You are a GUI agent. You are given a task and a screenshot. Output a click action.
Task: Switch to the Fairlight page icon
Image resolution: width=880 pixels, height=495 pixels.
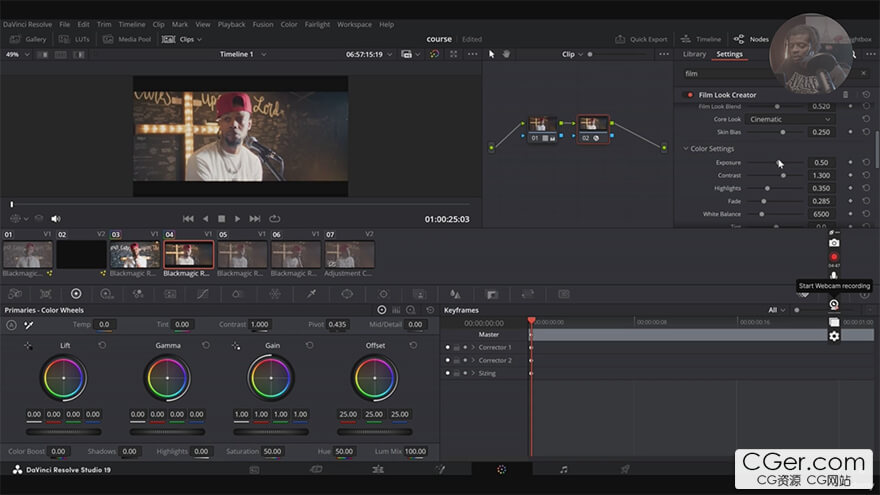(x=563, y=469)
